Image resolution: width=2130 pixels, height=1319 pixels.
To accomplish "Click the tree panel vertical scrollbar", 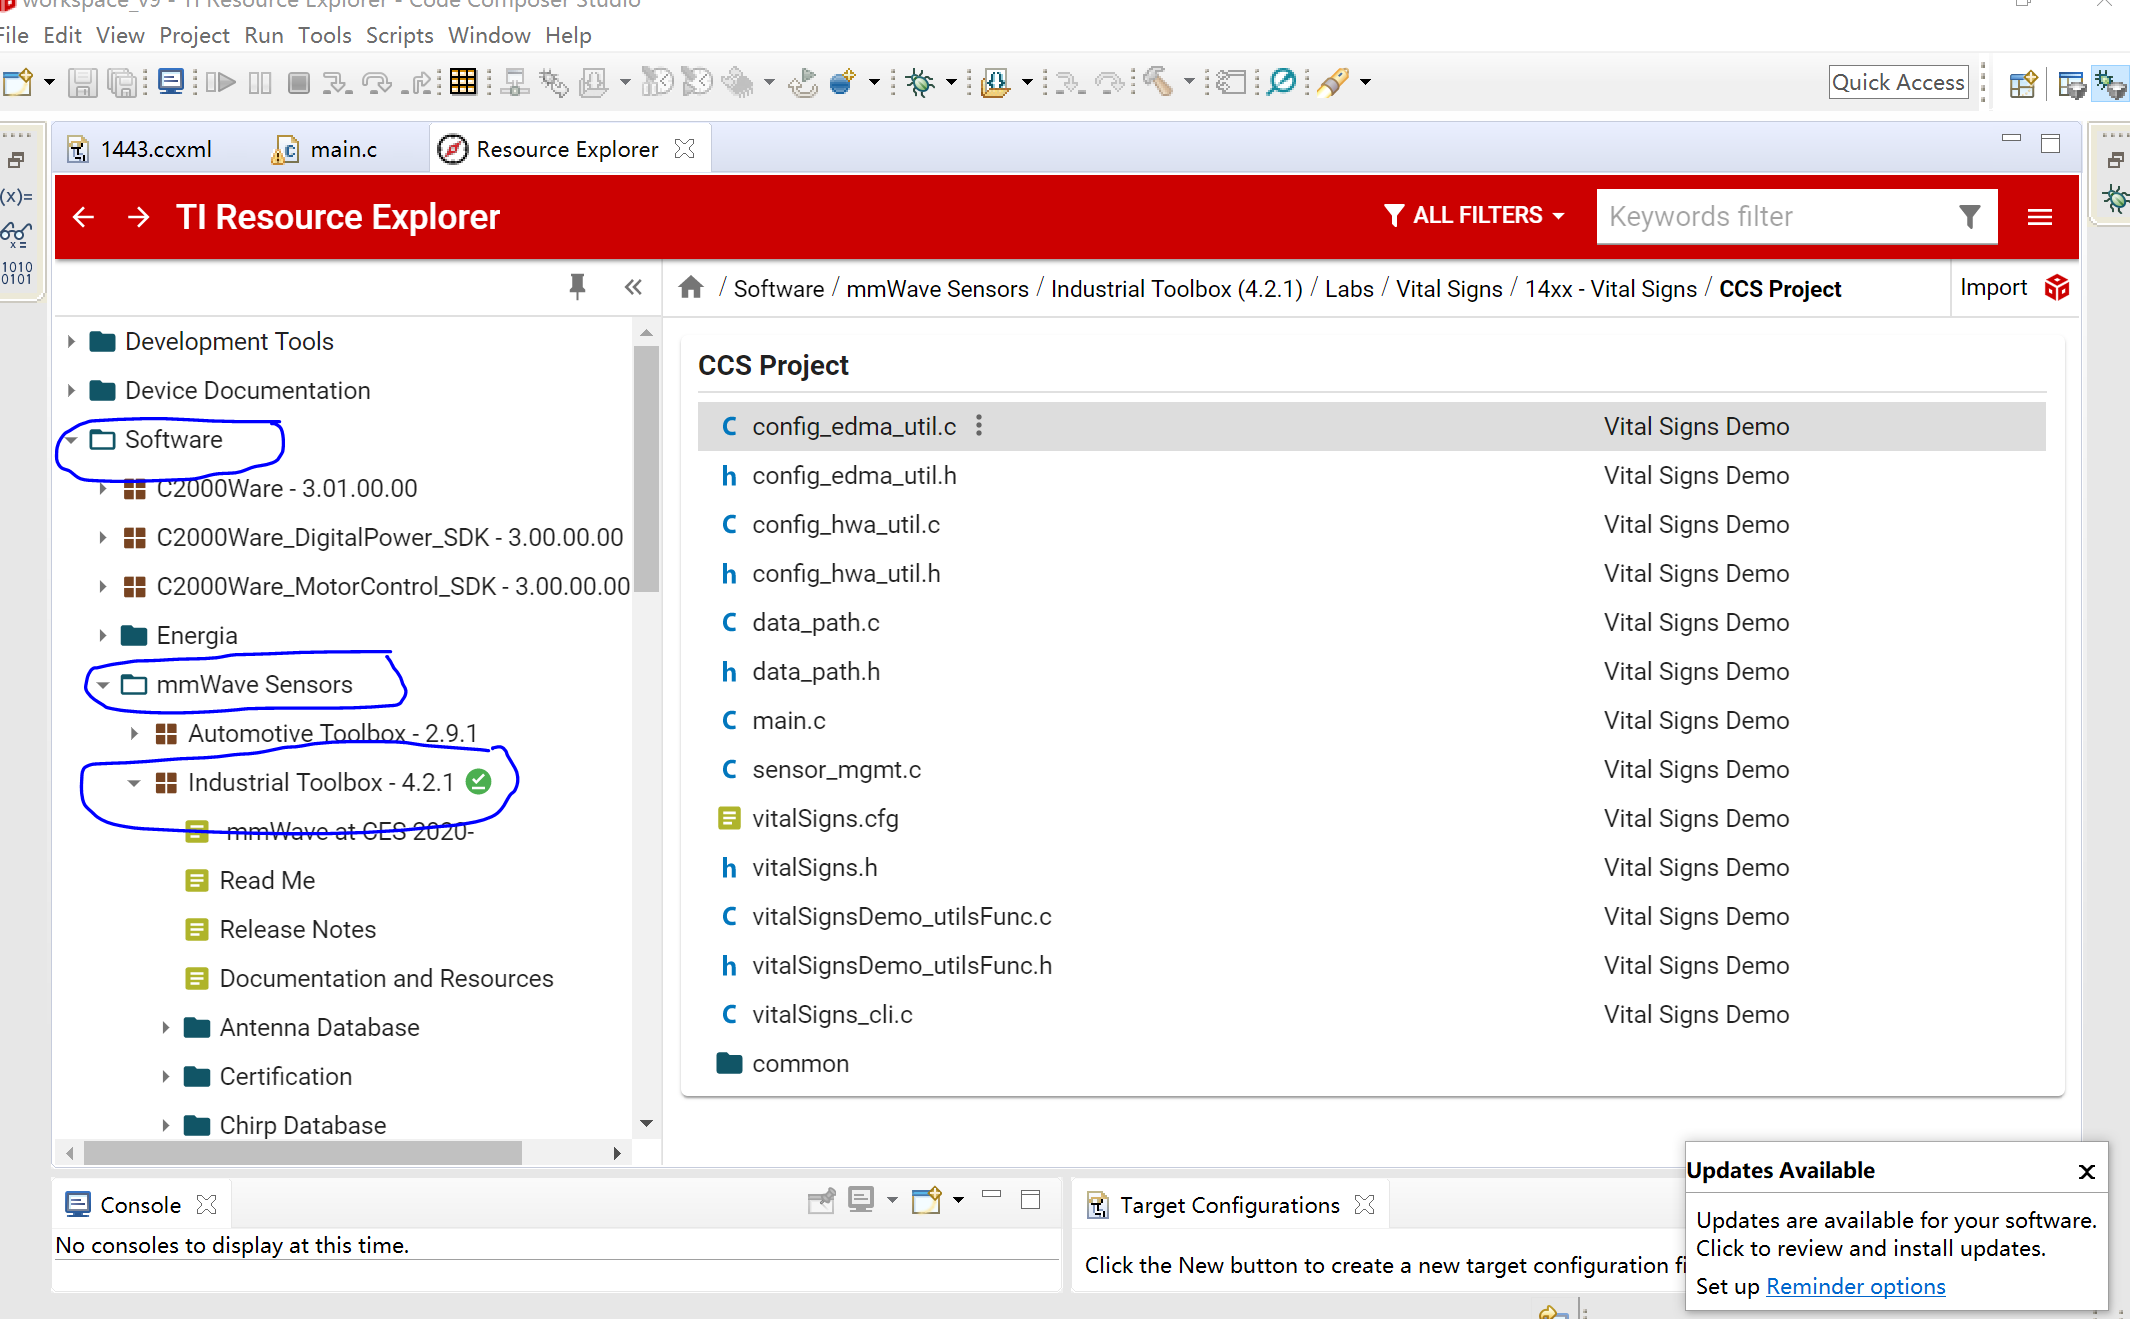I will tap(646, 470).
